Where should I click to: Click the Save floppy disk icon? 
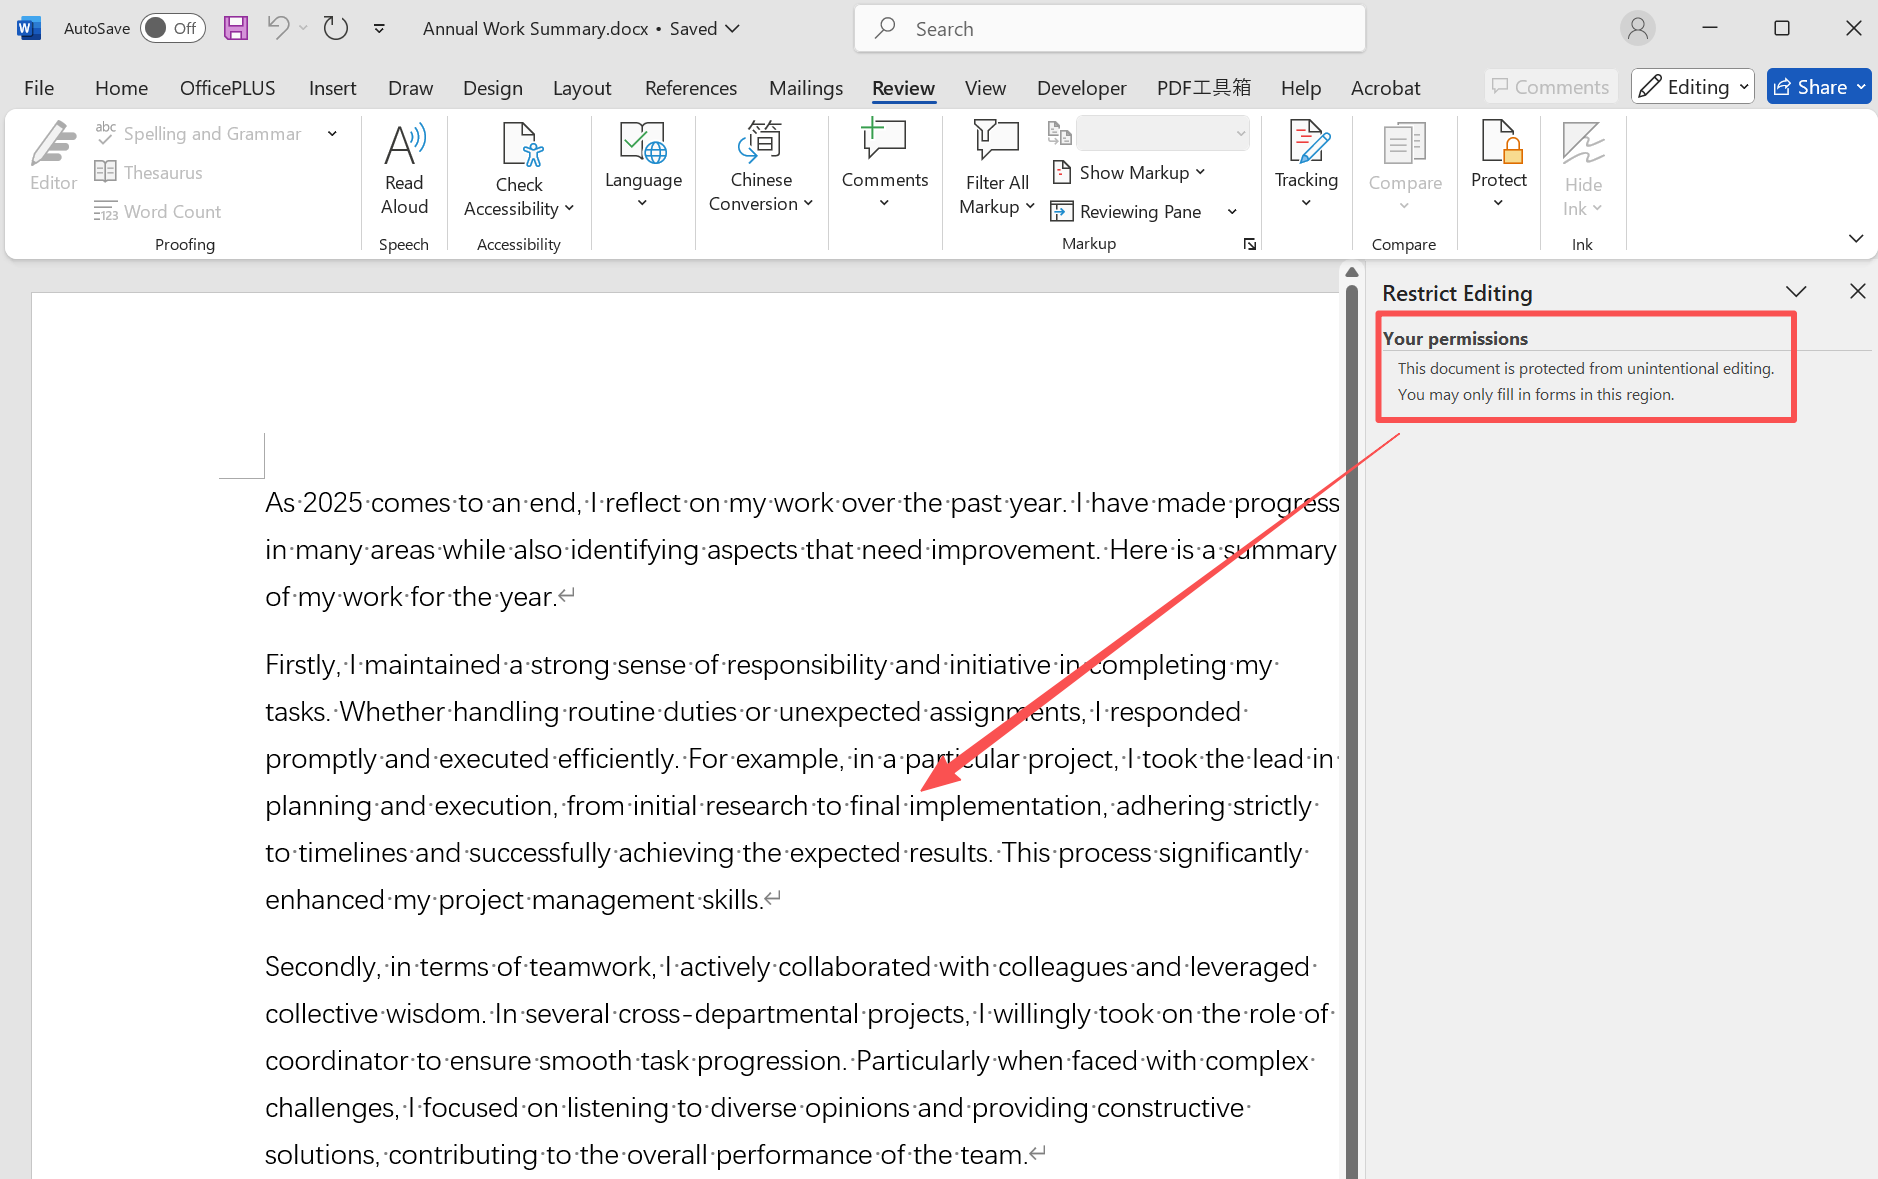(235, 28)
